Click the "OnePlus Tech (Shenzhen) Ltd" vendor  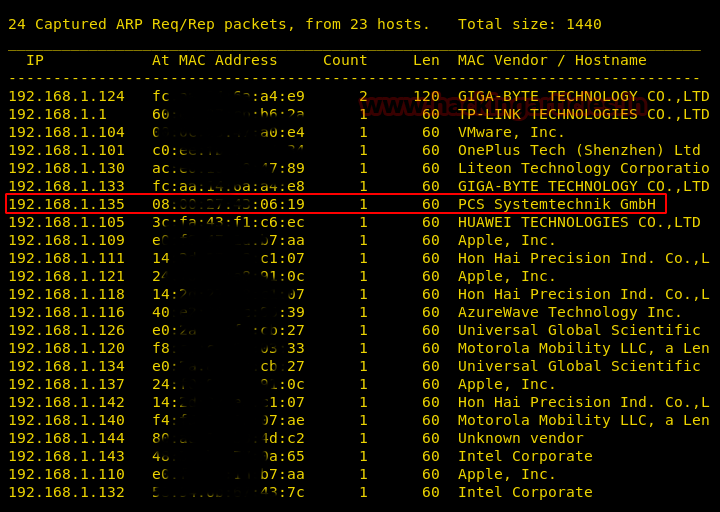click(579, 150)
